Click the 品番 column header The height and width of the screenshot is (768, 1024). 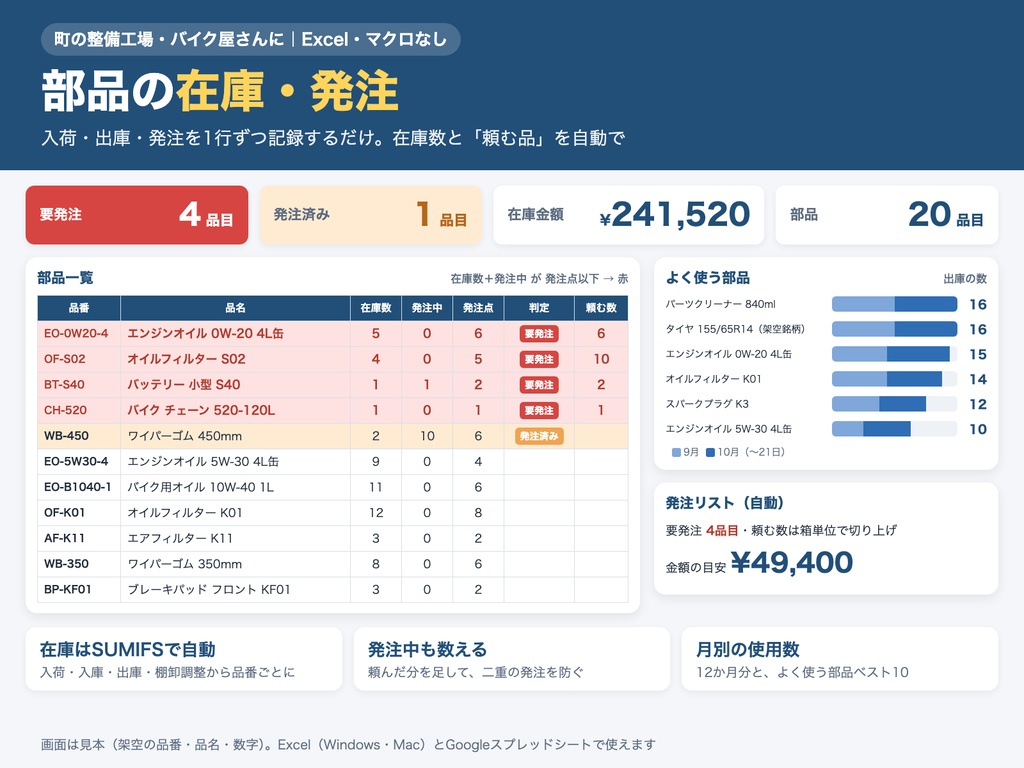tap(79, 308)
